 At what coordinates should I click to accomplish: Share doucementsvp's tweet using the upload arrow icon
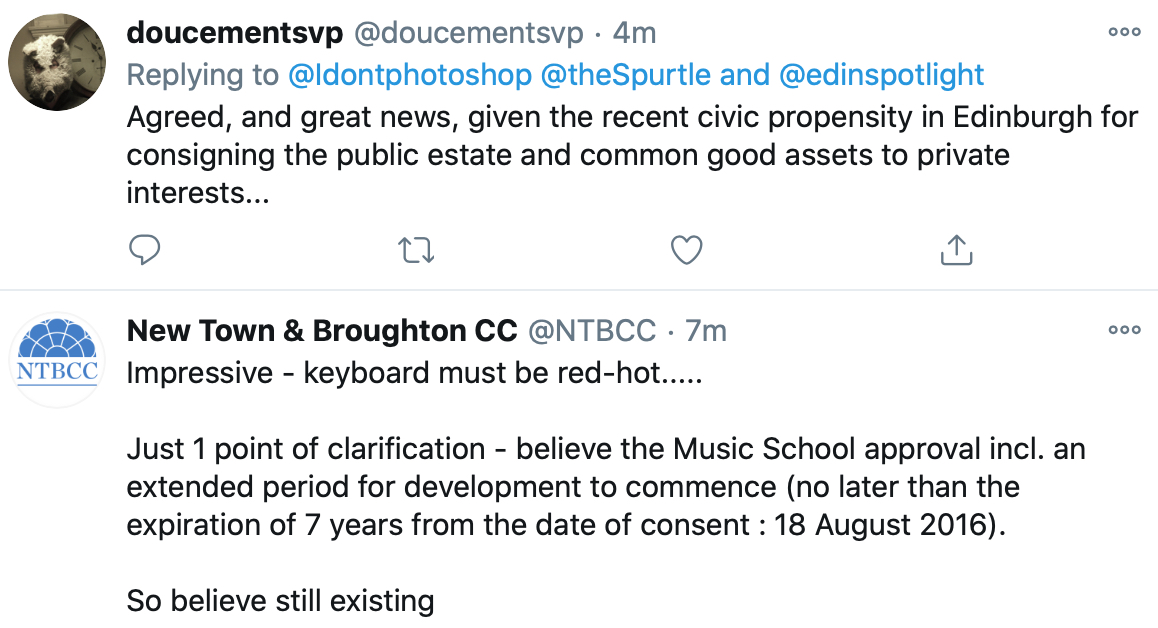coord(956,250)
